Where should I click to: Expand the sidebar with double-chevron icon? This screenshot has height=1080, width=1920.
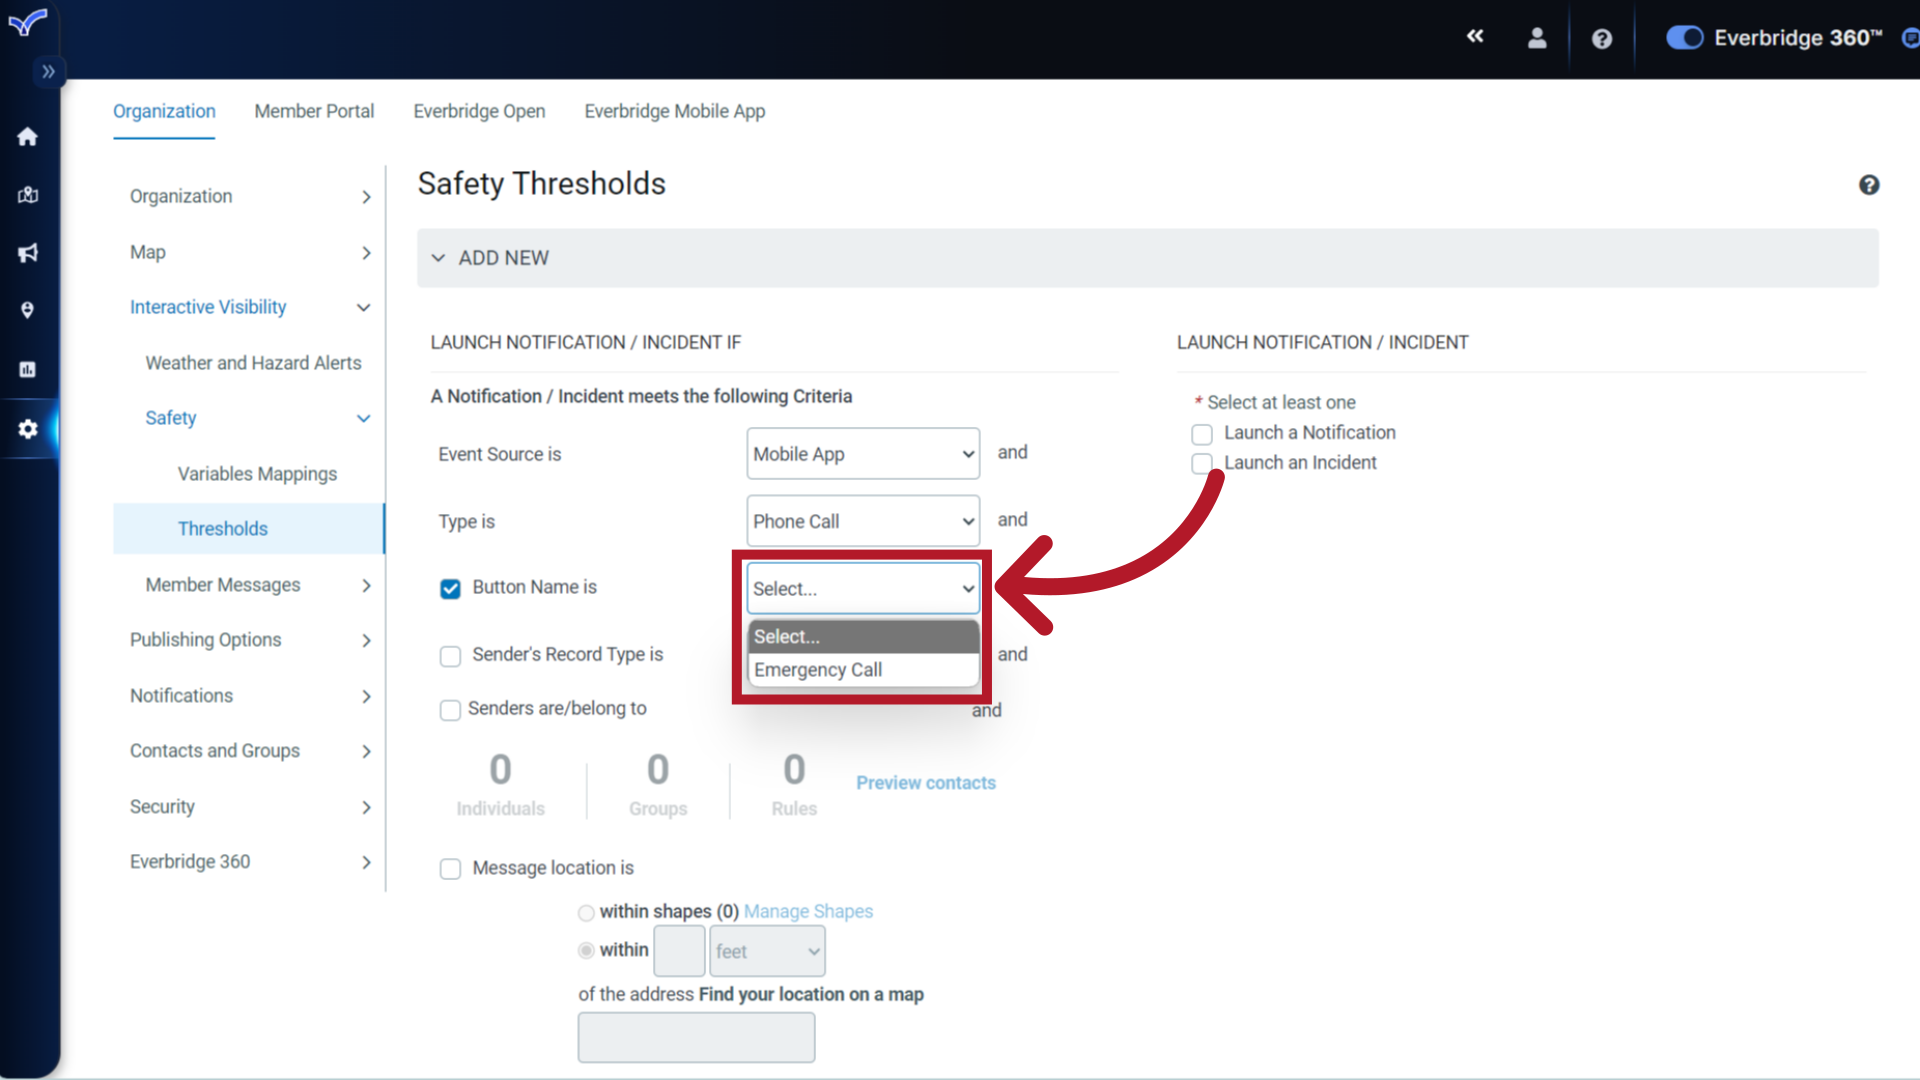point(48,72)
